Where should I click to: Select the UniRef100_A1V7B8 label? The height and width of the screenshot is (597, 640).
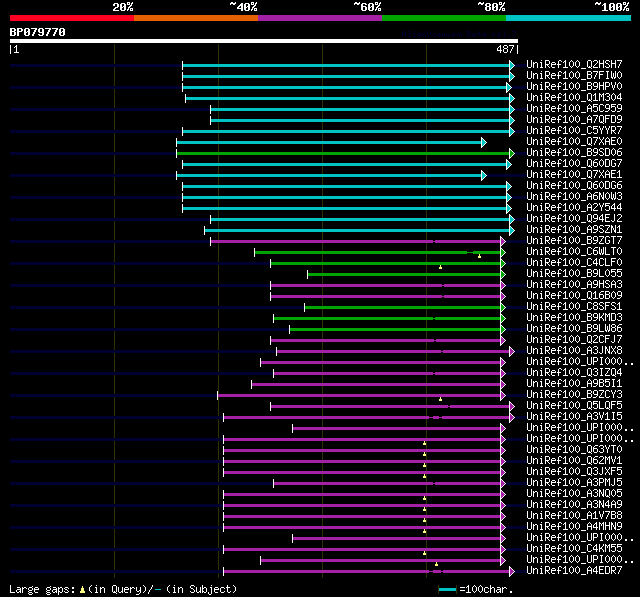pos(574,516)
